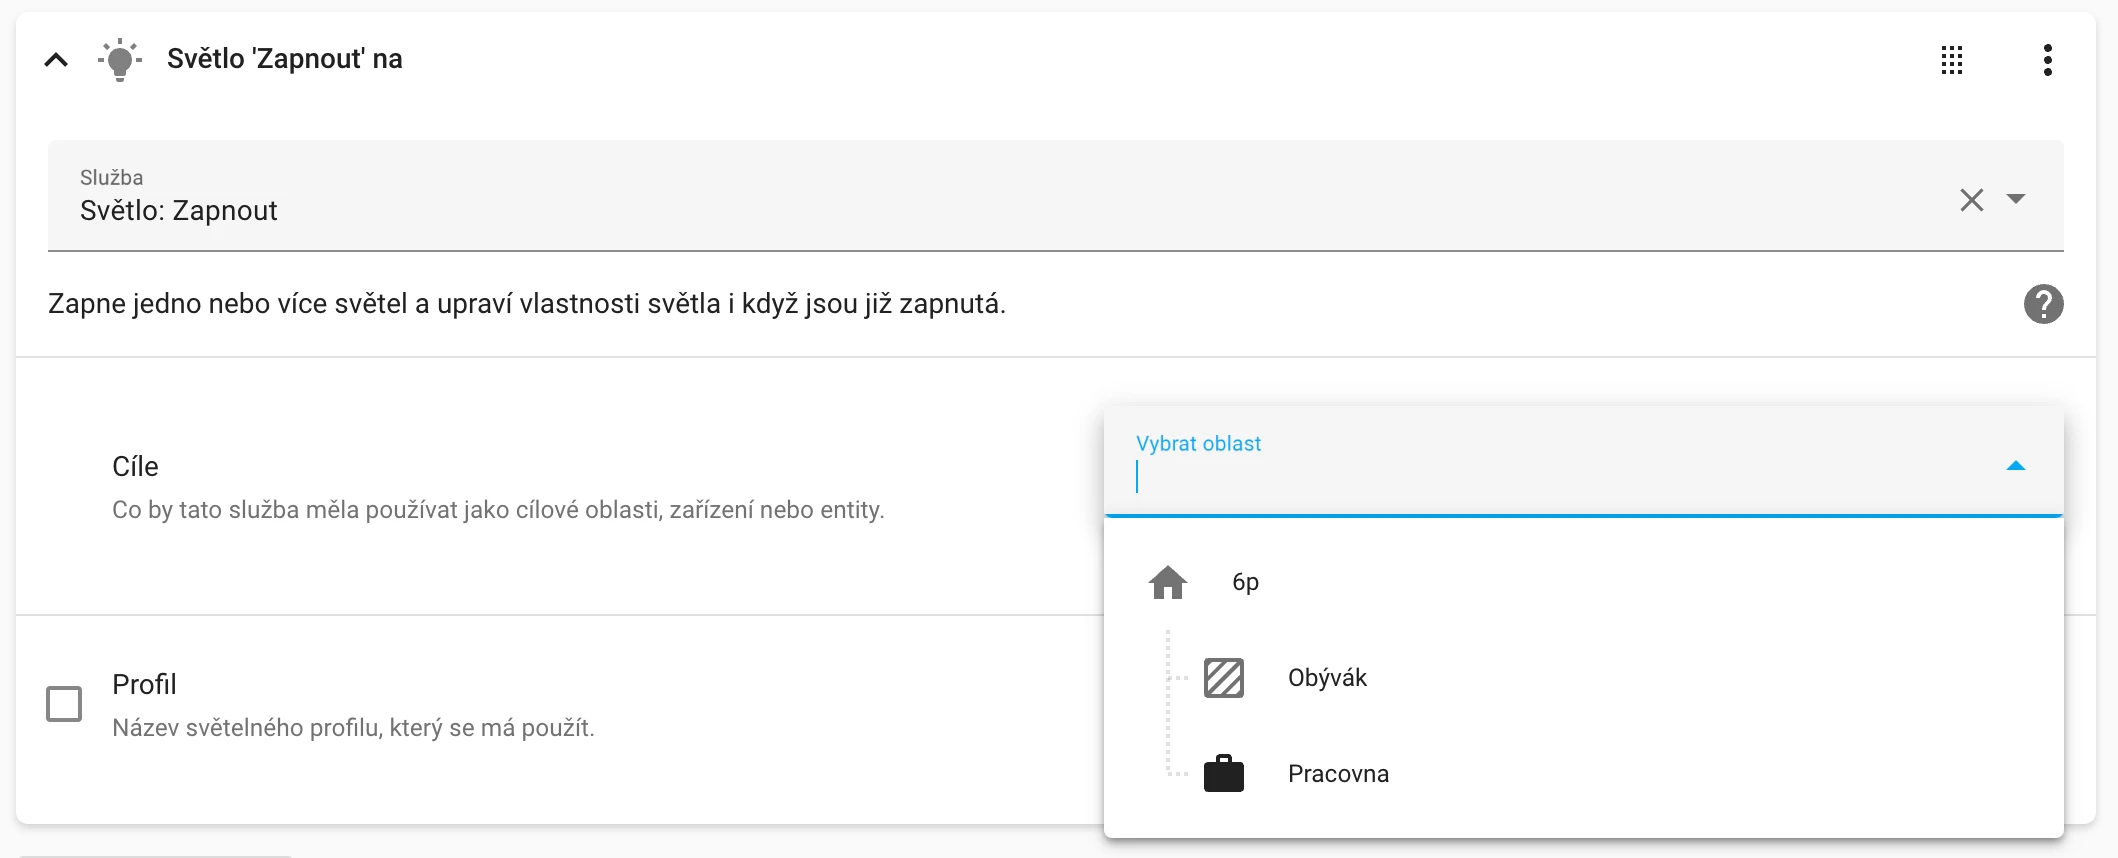Collapse the Světlo 'Zapnout' na action card
Image resolution: width=2118 pixels, height=858 pixels.
point(56,60)
